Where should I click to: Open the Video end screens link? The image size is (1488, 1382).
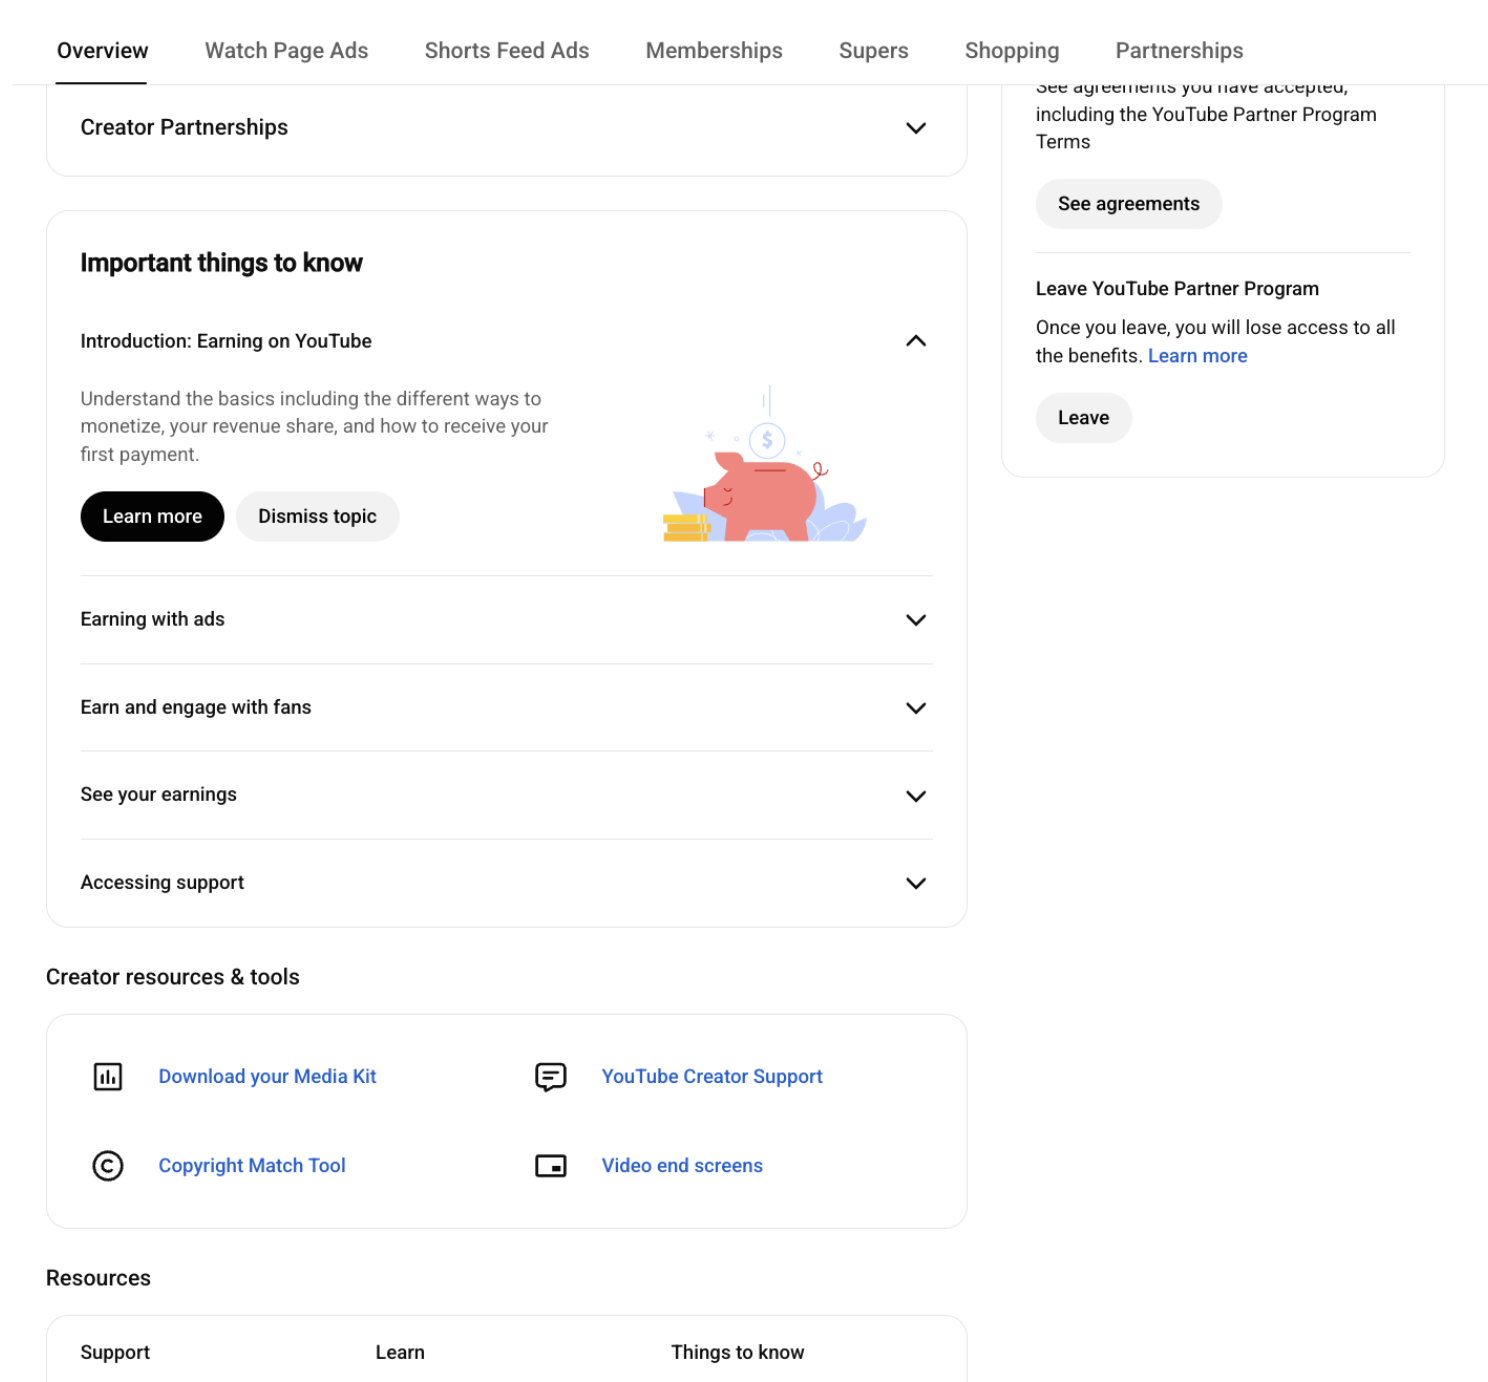pos(682,1165)
